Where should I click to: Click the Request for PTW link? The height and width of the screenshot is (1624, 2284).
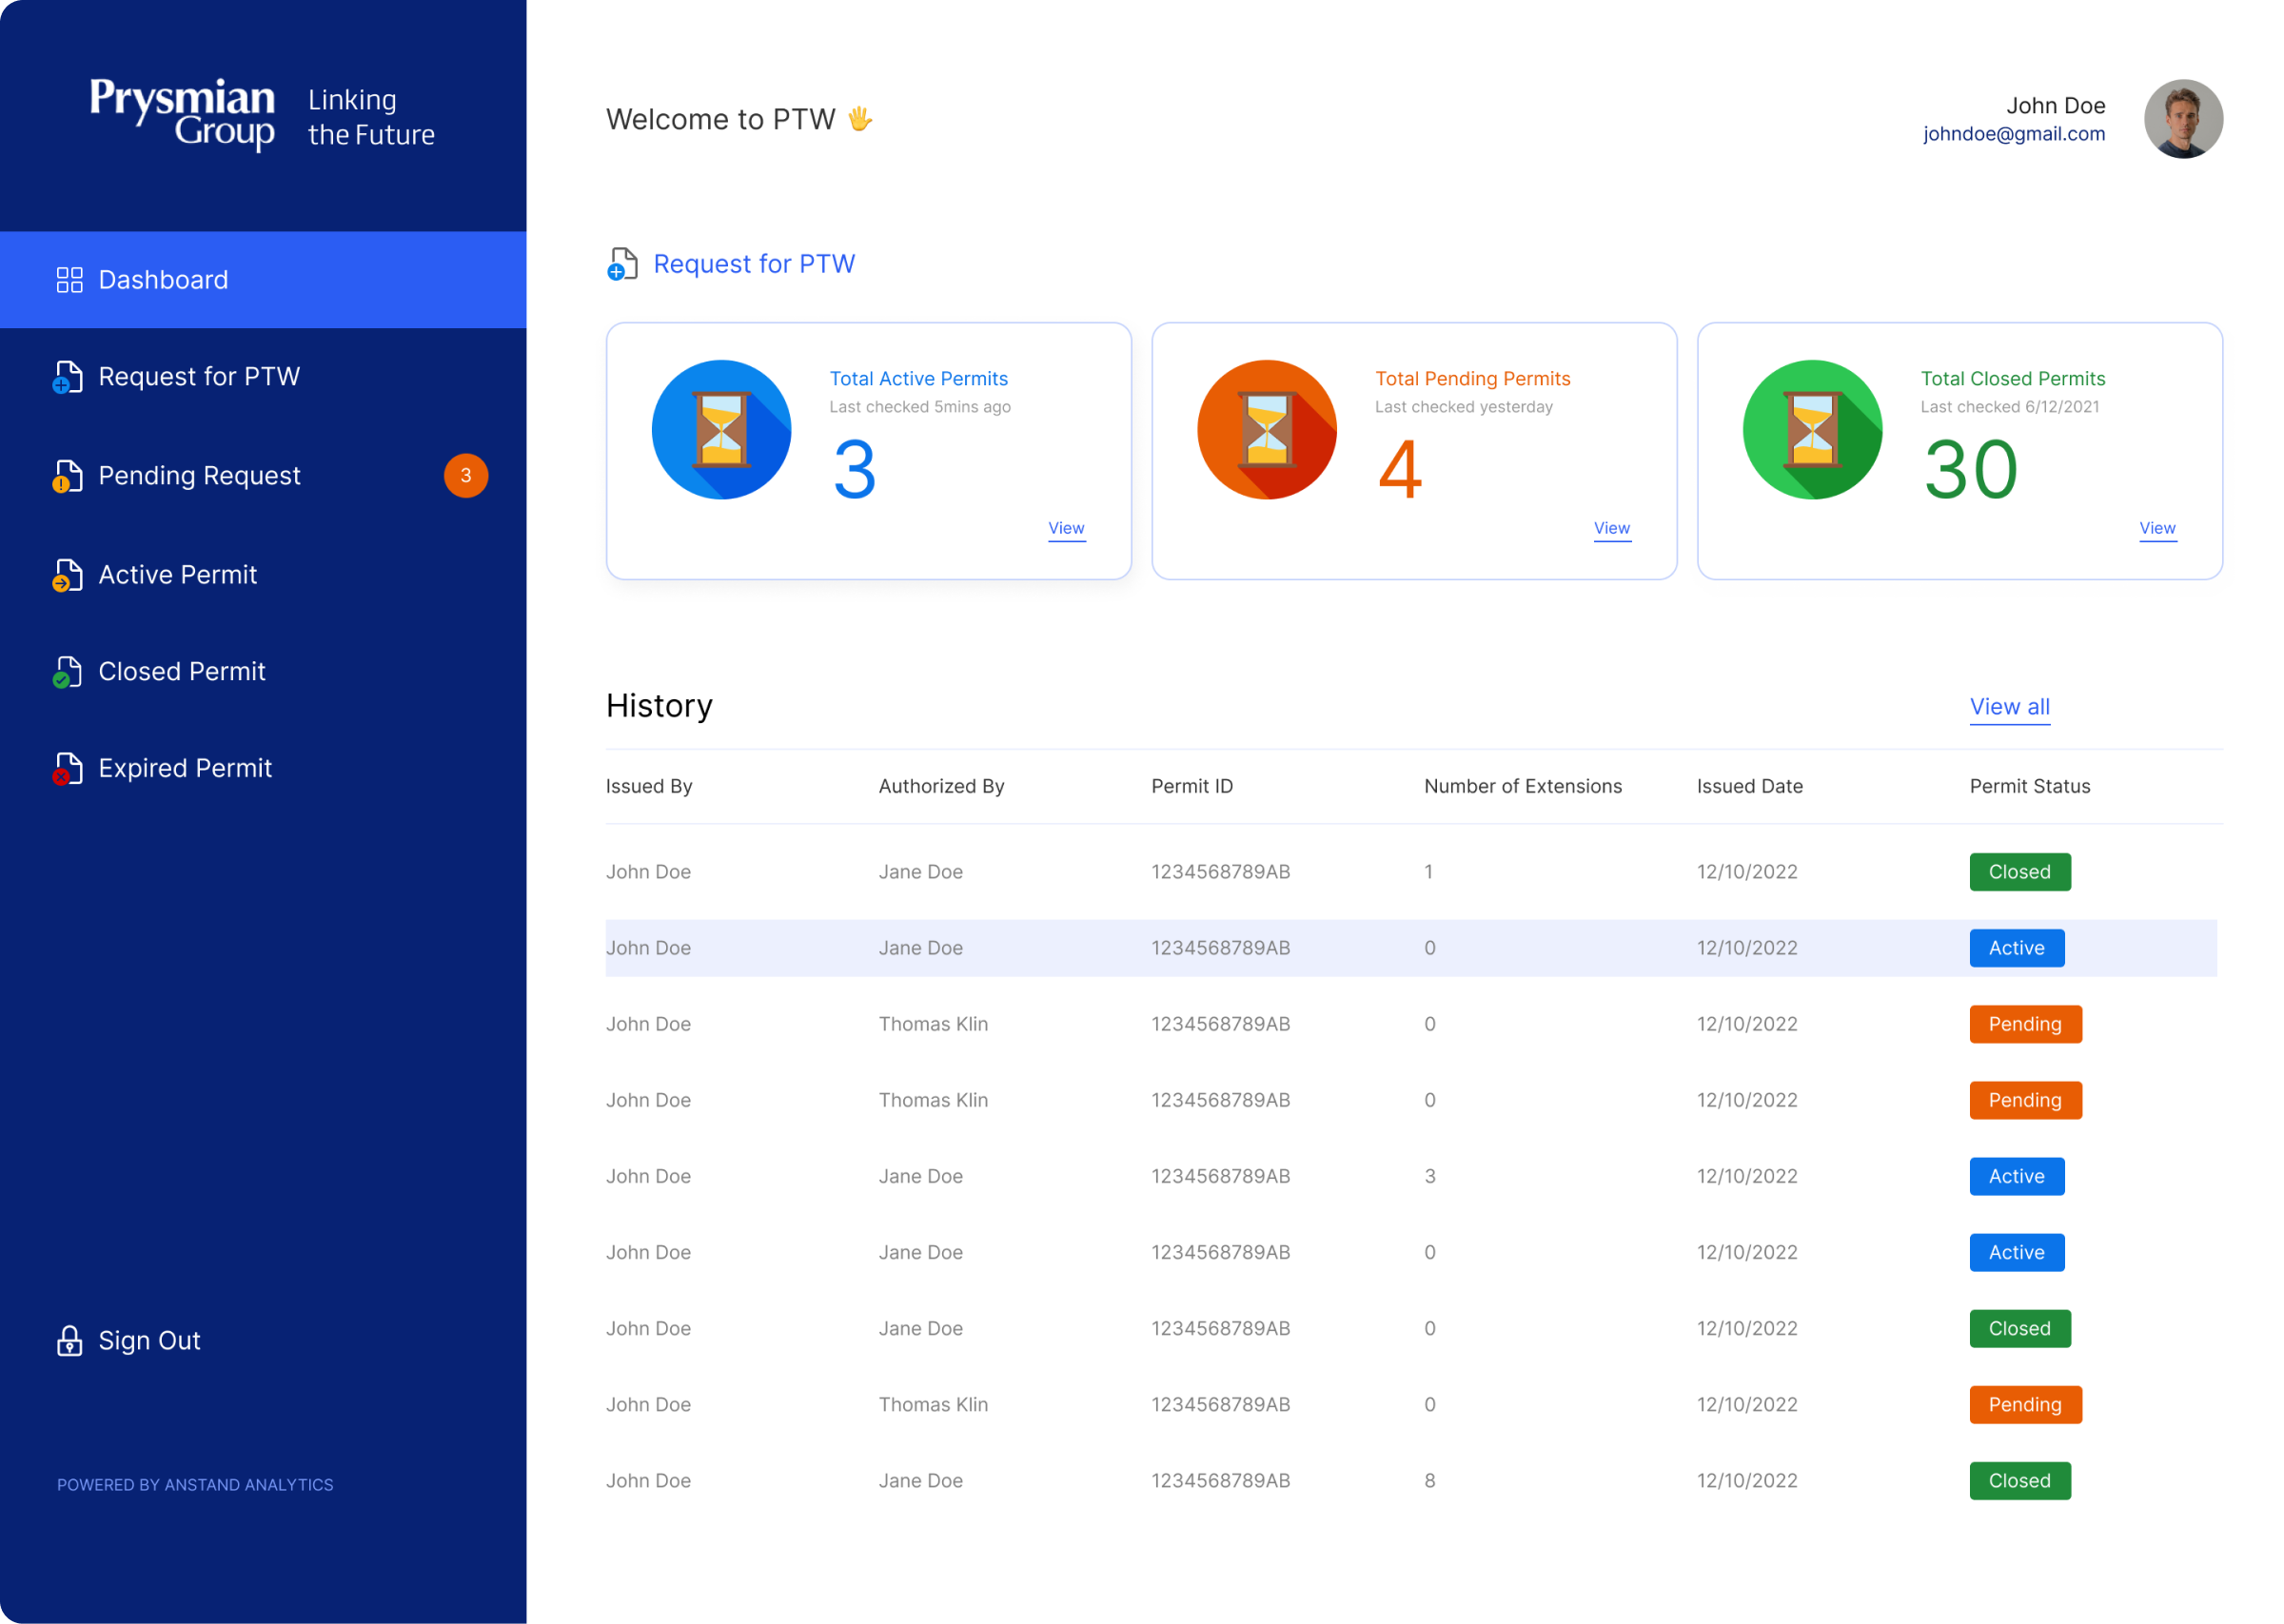tap(754, 263)
